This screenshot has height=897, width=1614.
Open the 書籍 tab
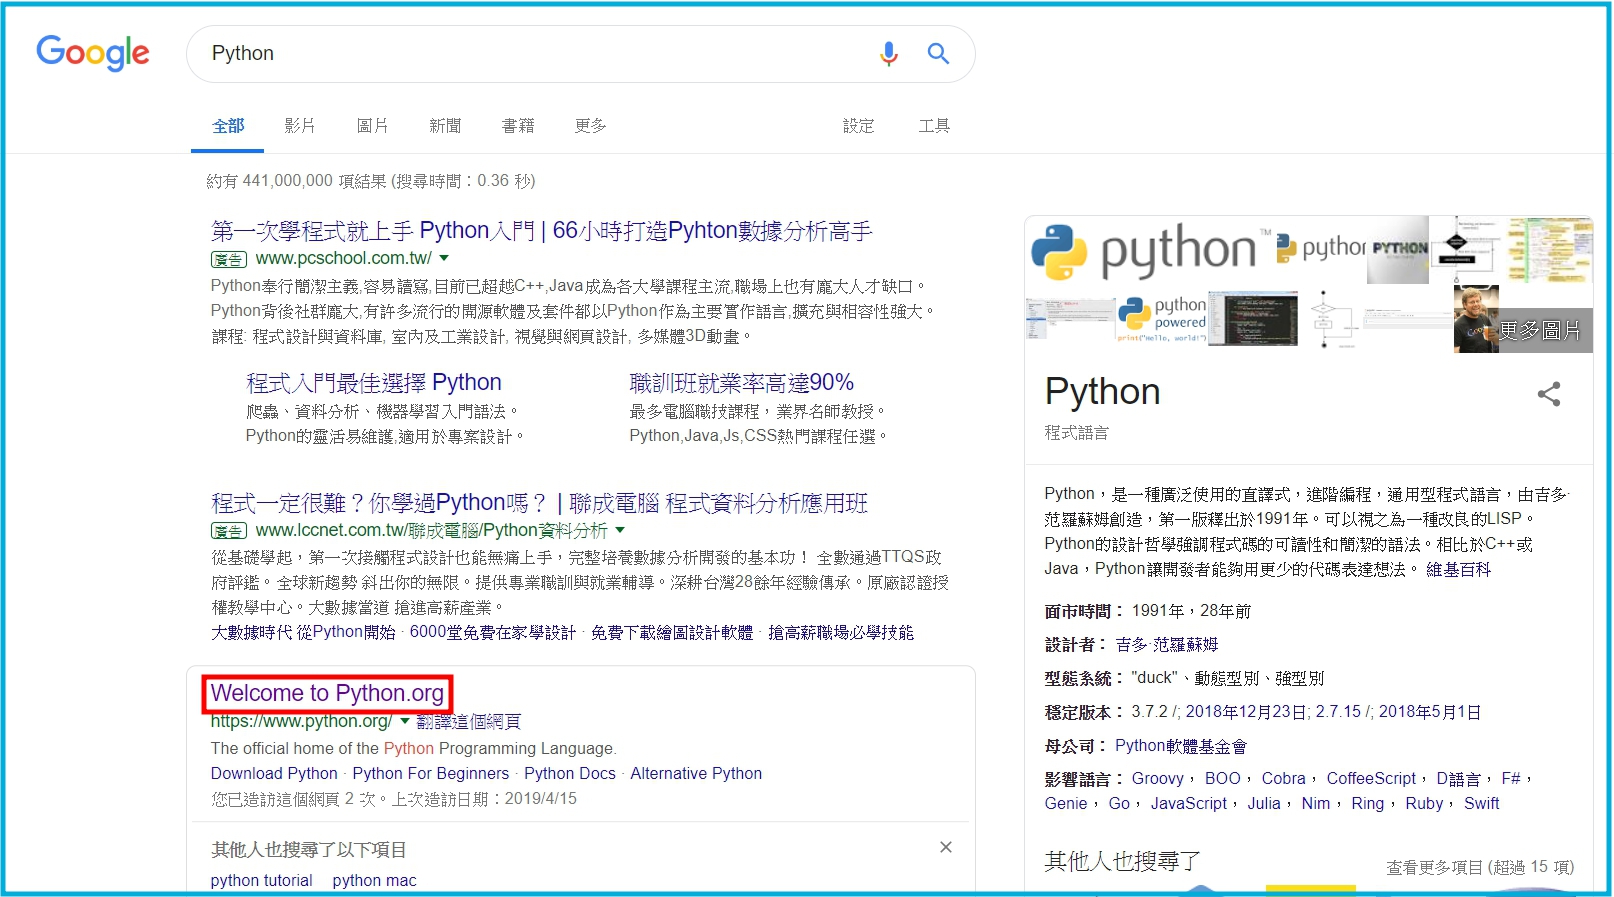(x=518, y=126)
